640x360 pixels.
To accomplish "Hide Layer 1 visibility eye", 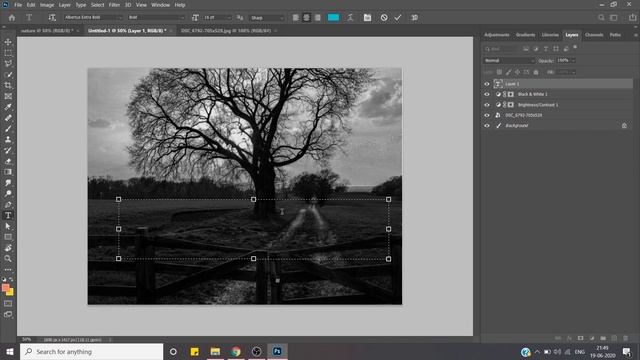I will (487, 84).
